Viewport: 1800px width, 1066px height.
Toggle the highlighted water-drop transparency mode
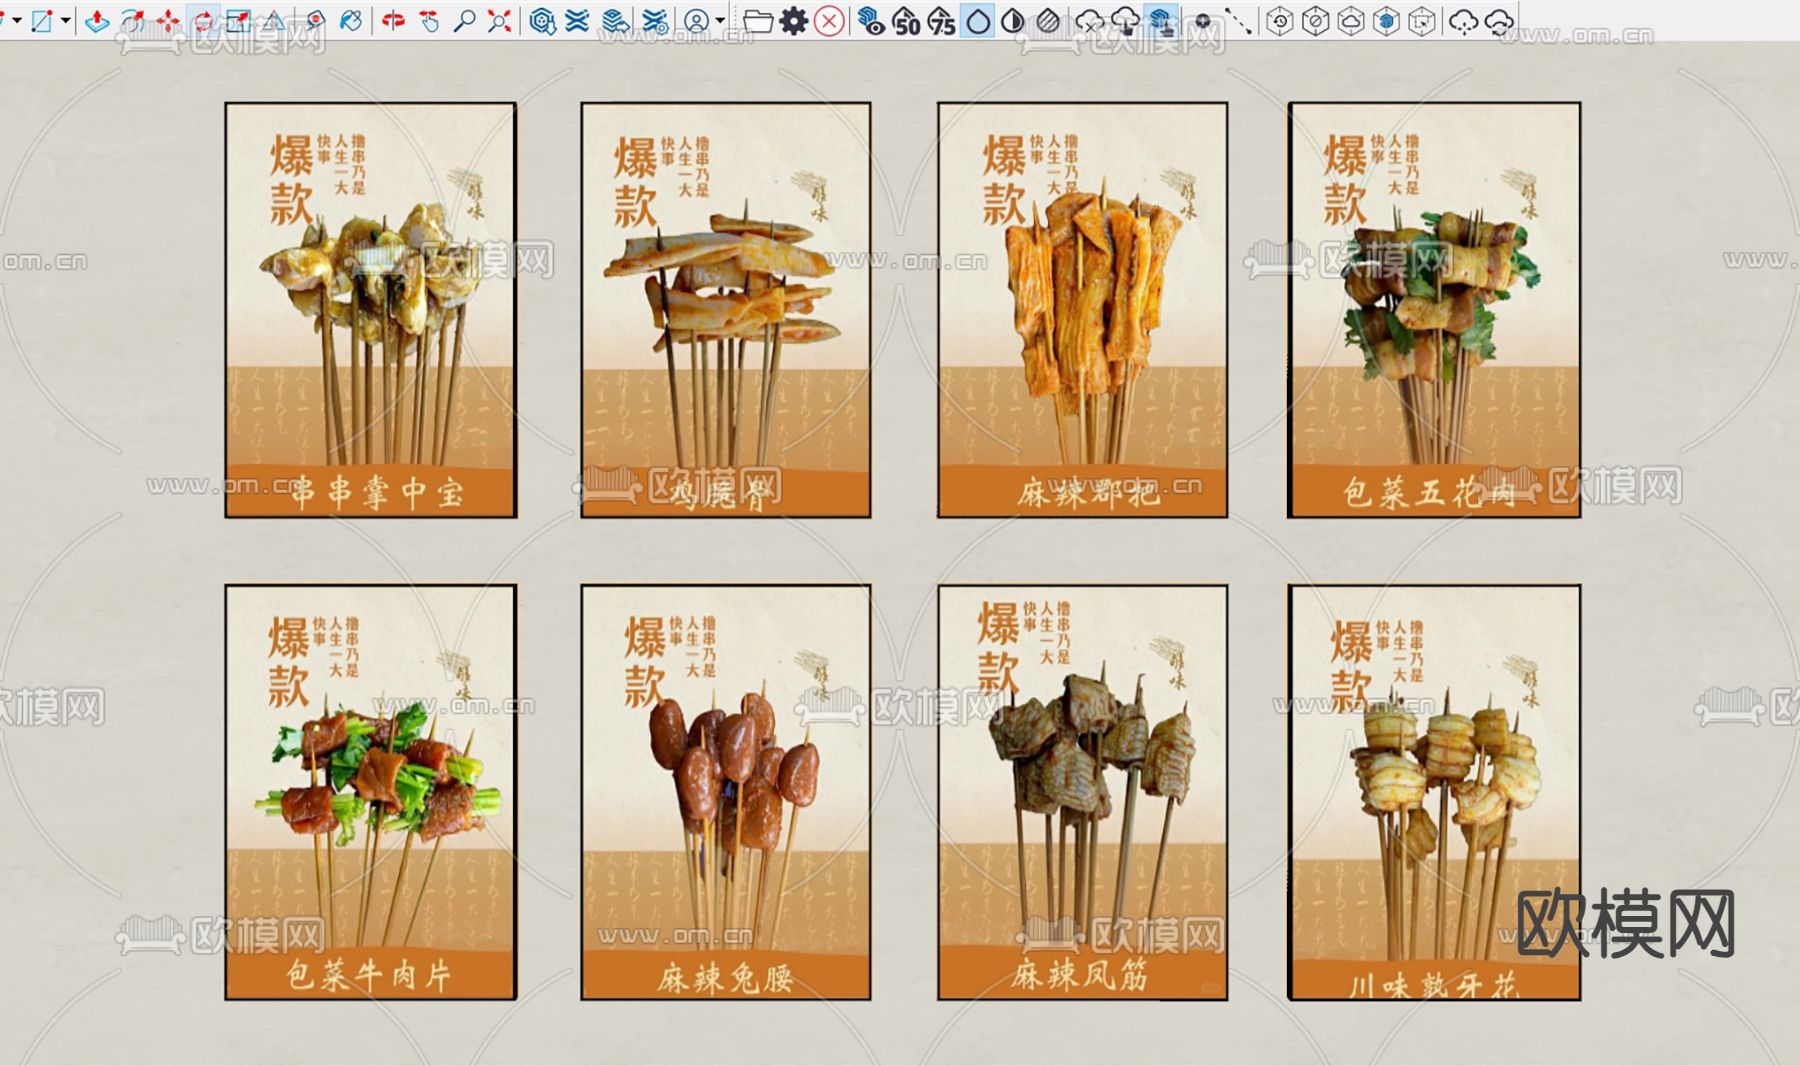click(x=977, y=19)
